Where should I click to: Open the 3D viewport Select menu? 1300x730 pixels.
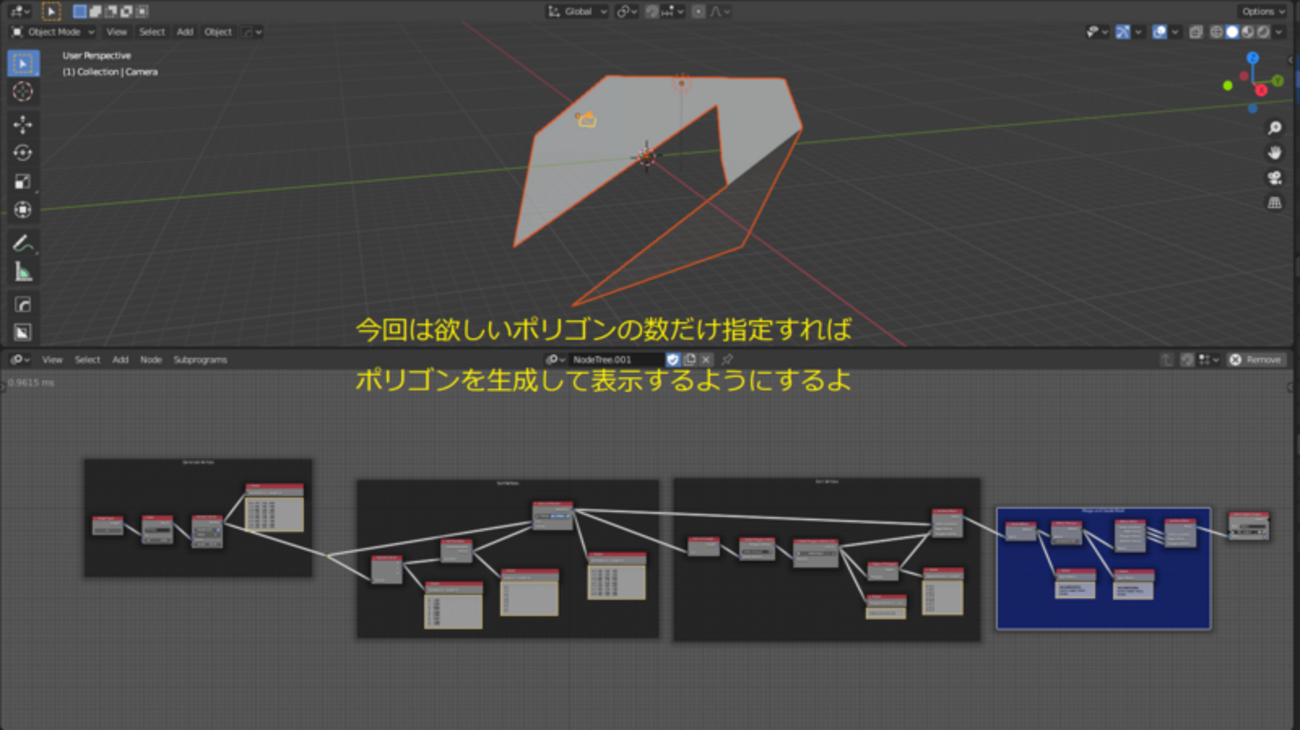click(x=152, y=32)
